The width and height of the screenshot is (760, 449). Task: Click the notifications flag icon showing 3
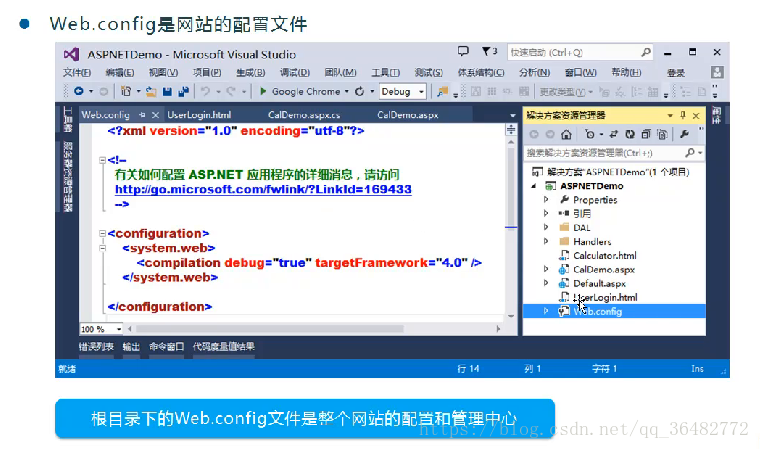coord(489,51)
